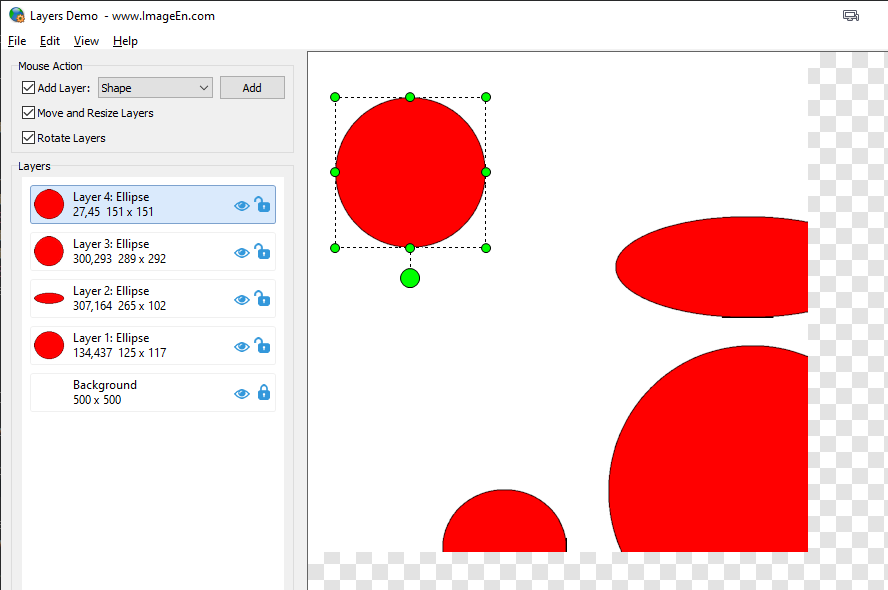Select Layer 2 flat ellipse thumbnail
This screenshot has width=888, height=590.
point(49,298)
